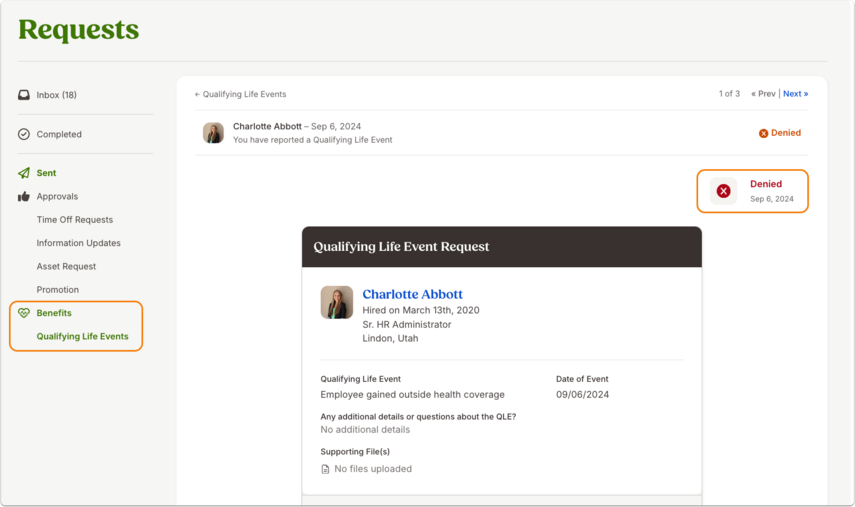This screenshot has width=855, height=507.
Task: Click 'Lindon, Utah' location text
Action: point(390,339)
